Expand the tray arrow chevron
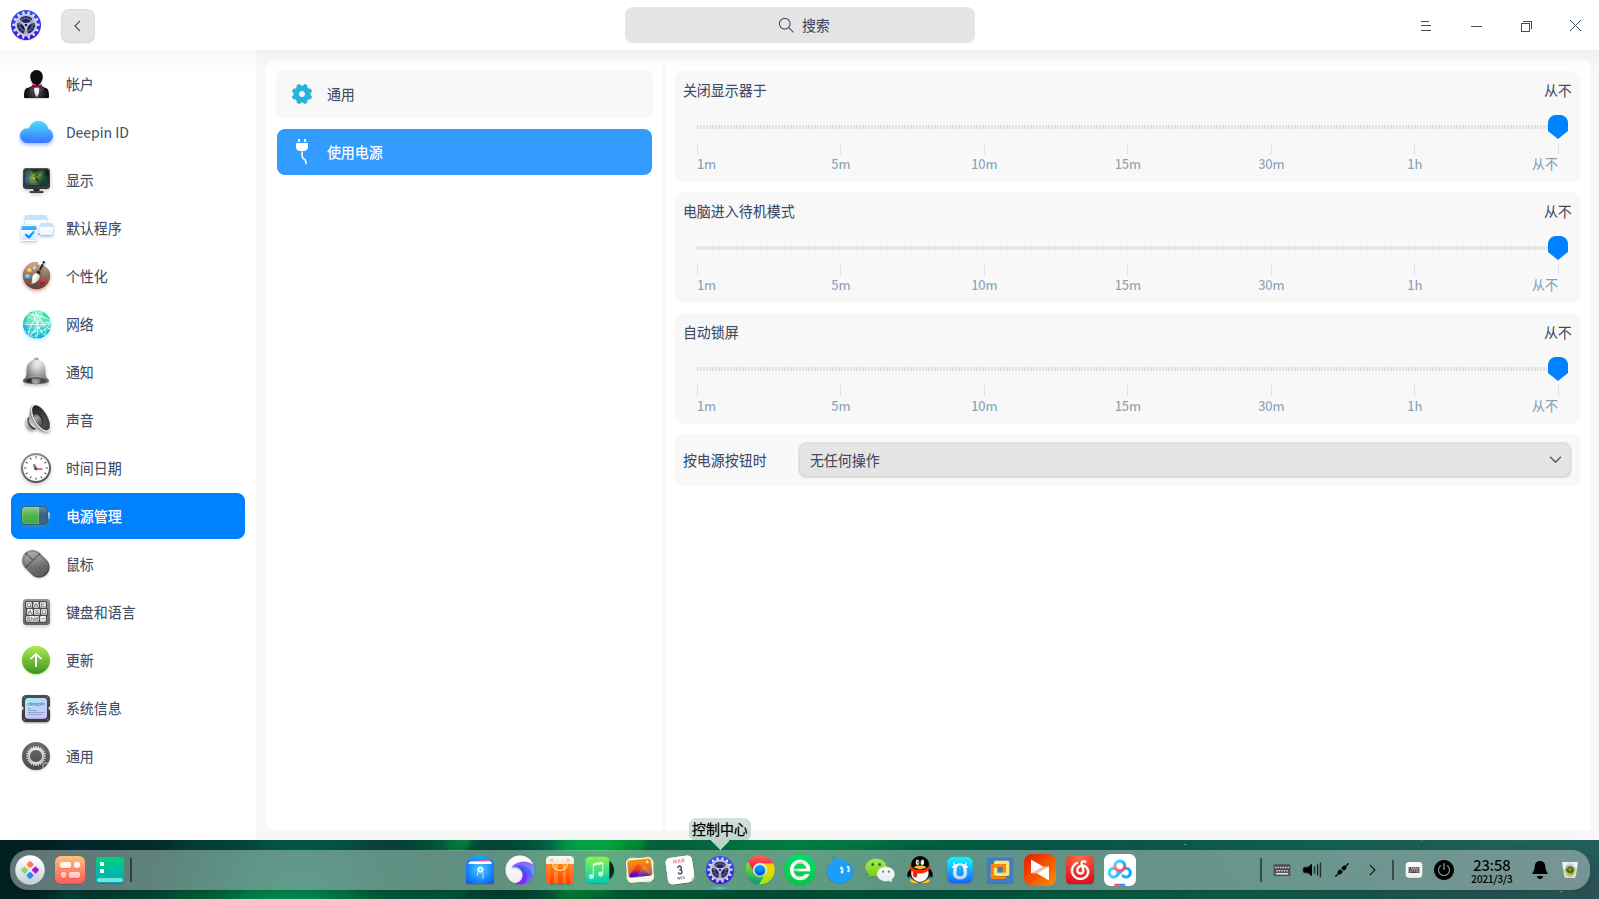1599x899 pixels. (x=1372, y=870)
